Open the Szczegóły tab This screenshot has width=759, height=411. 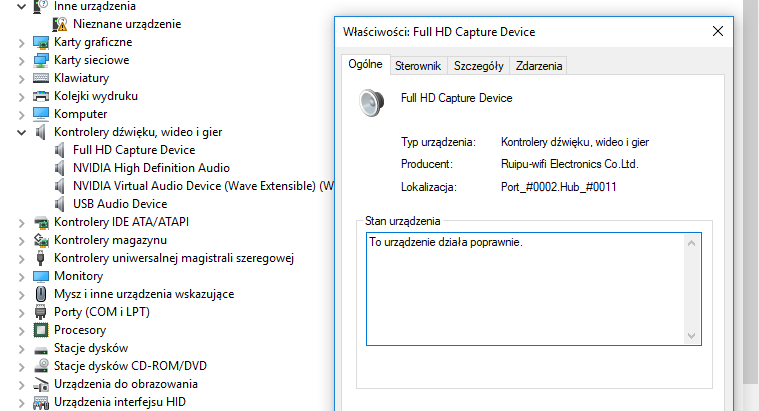478,66
